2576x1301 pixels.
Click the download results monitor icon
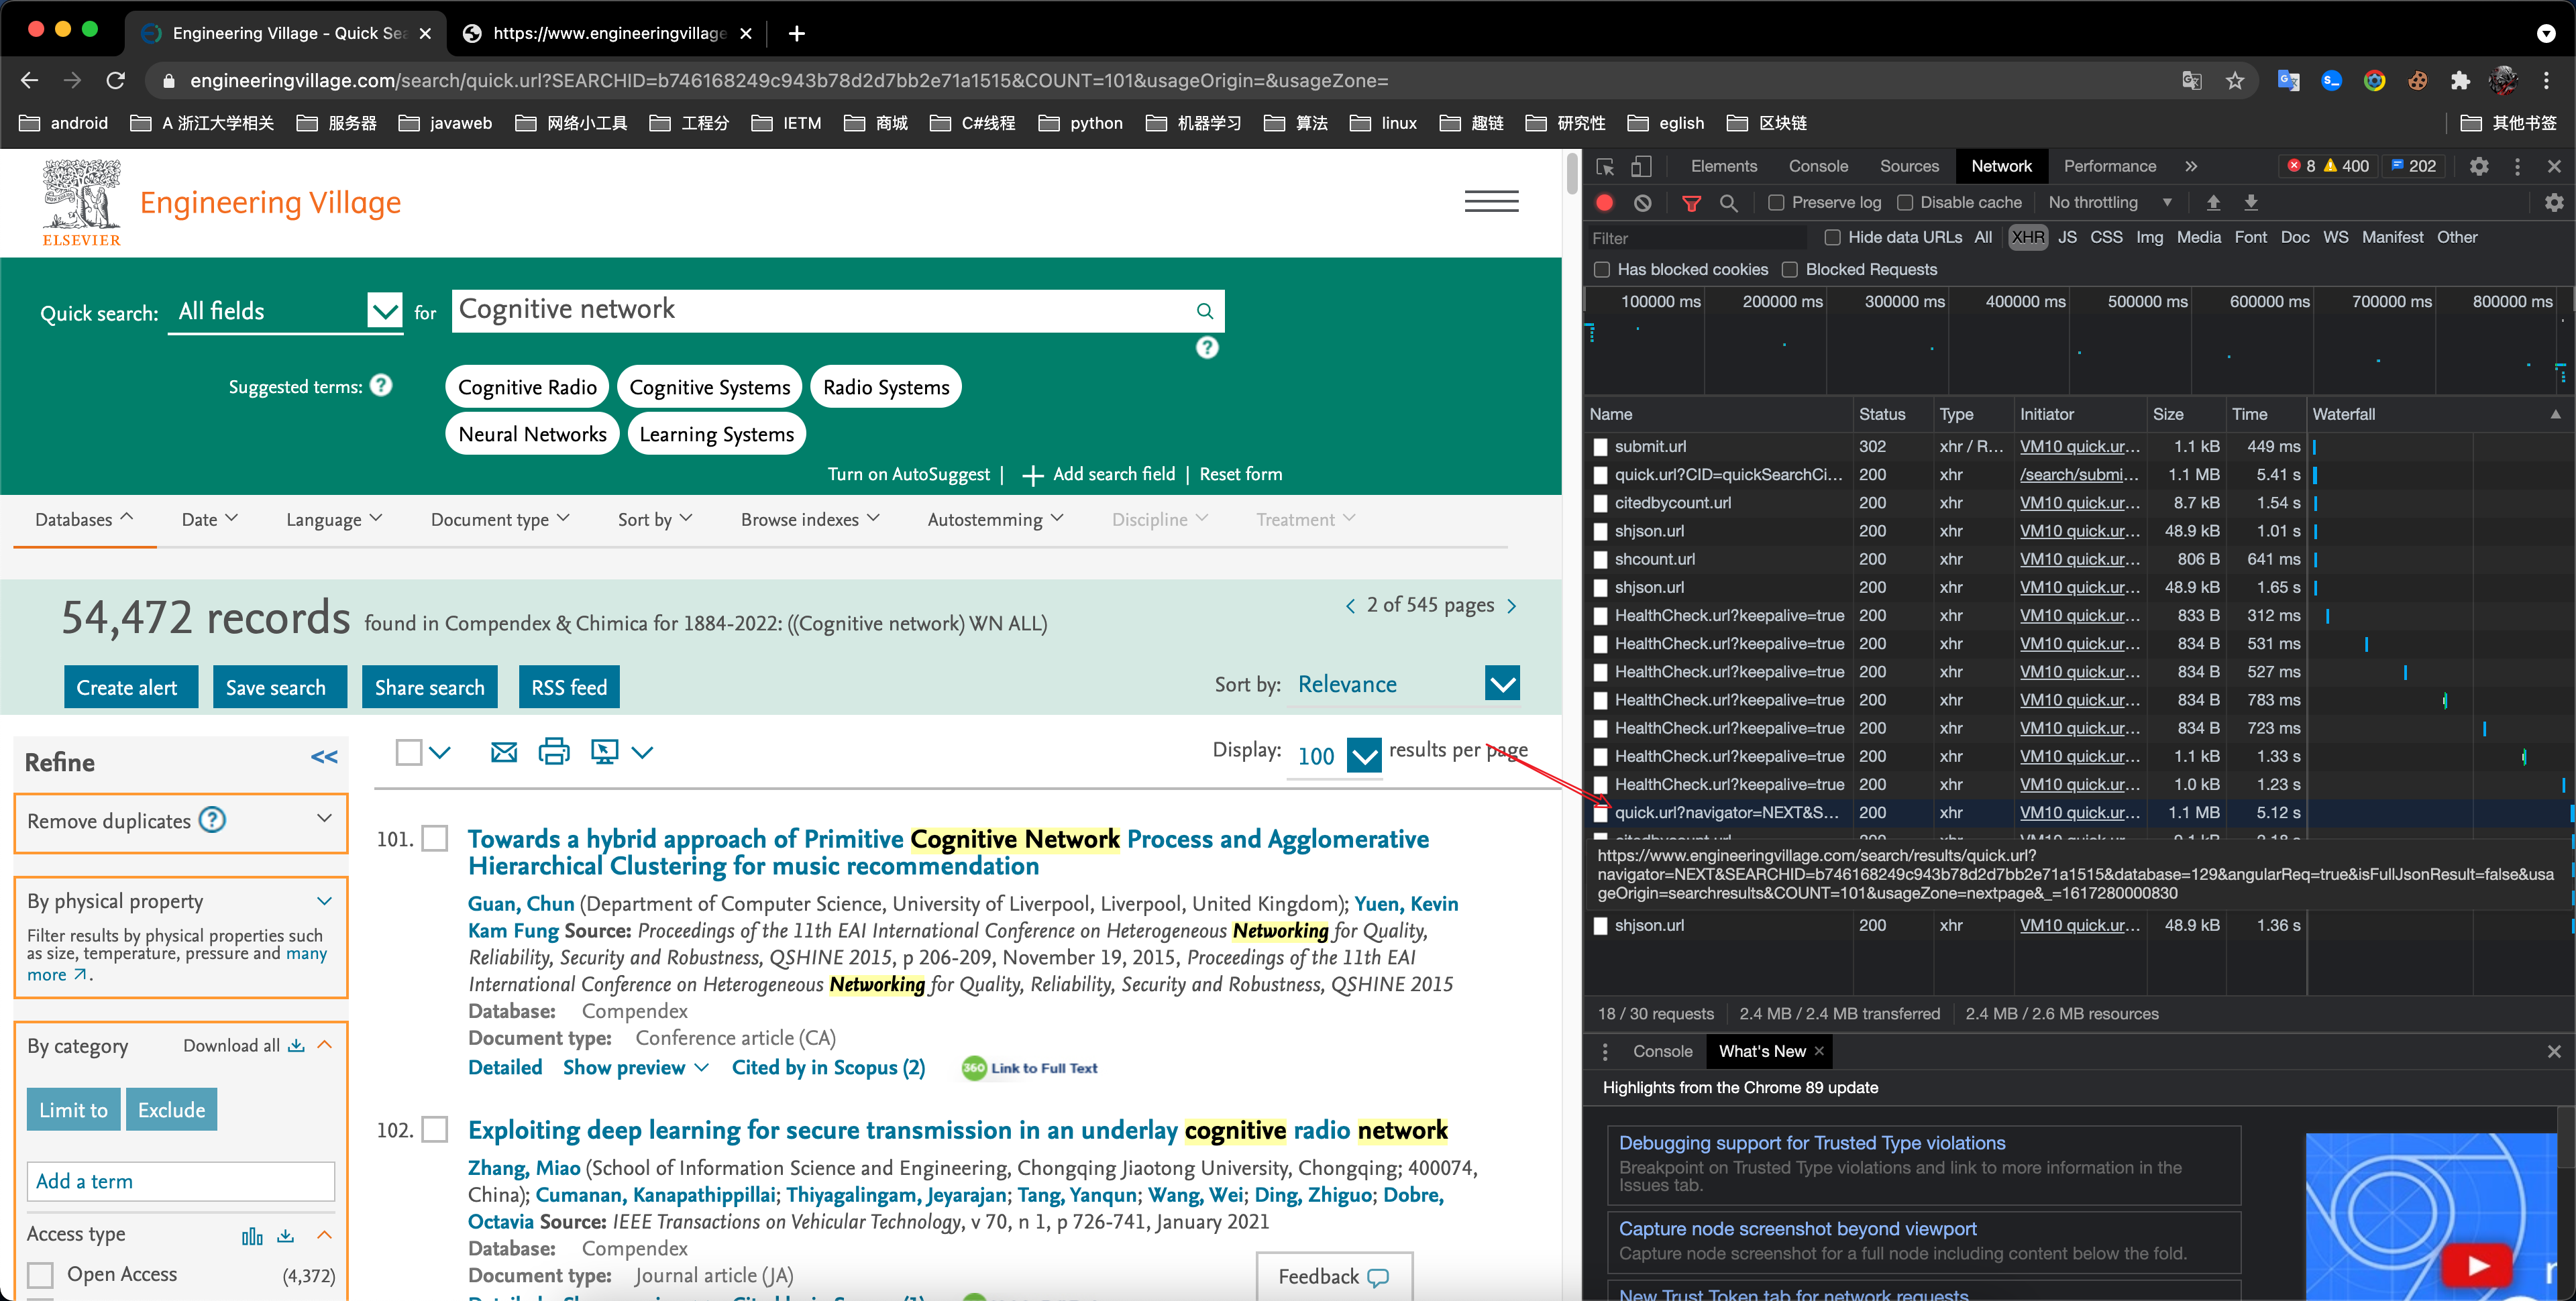click(x=604, y=752)
